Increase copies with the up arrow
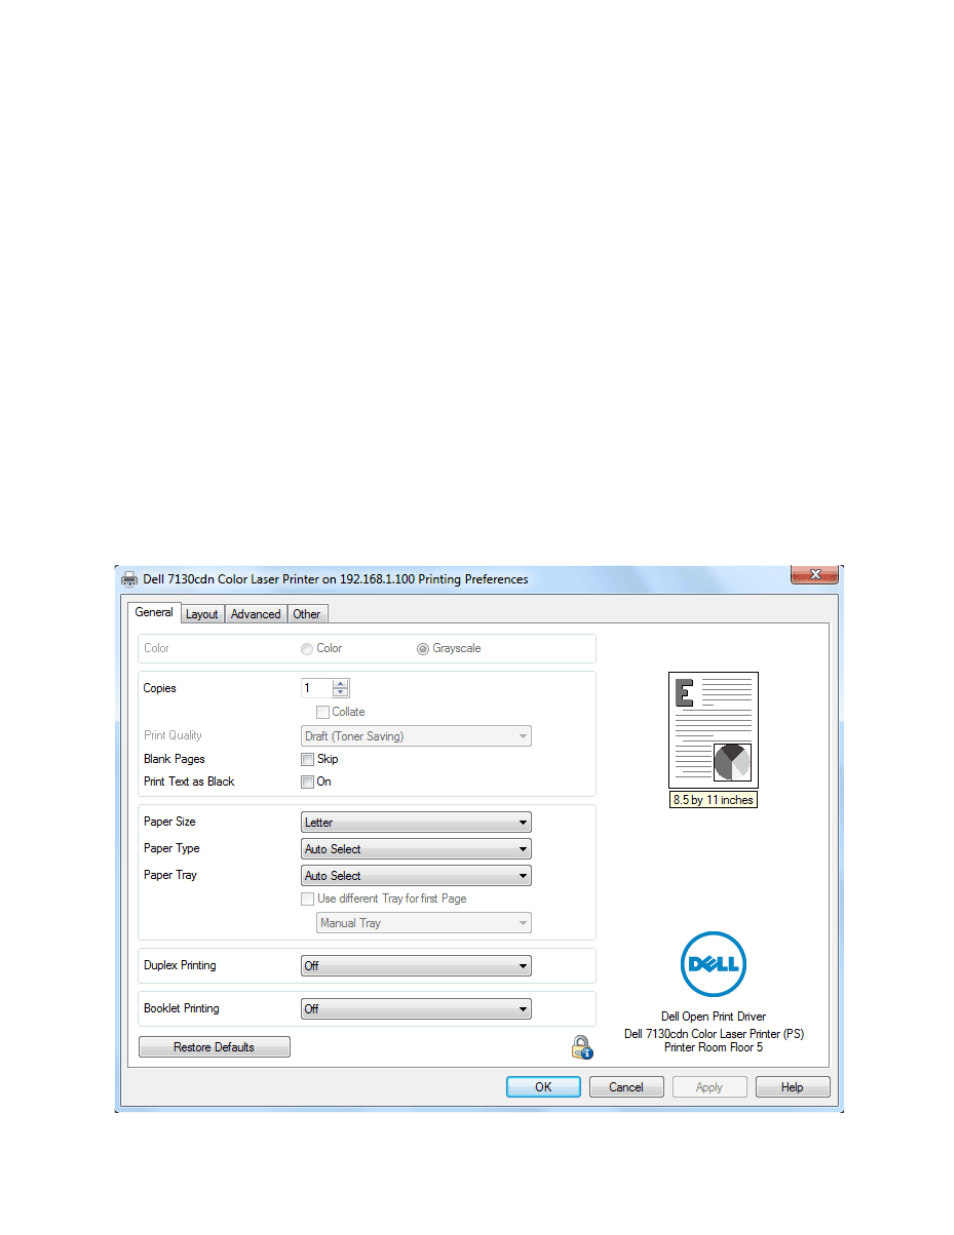The height and width of the screenshot is (1235, 954). point(341,684)
